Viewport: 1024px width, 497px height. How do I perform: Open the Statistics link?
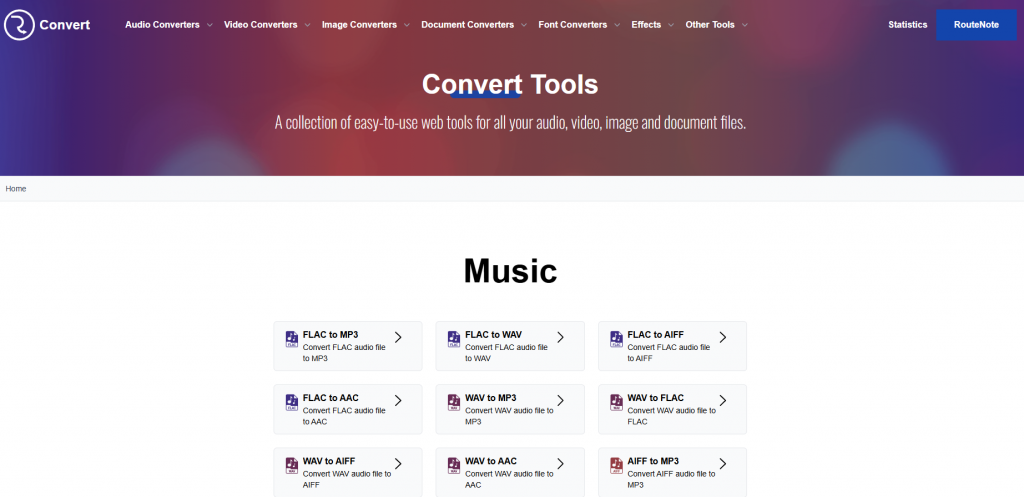(907, 25)
